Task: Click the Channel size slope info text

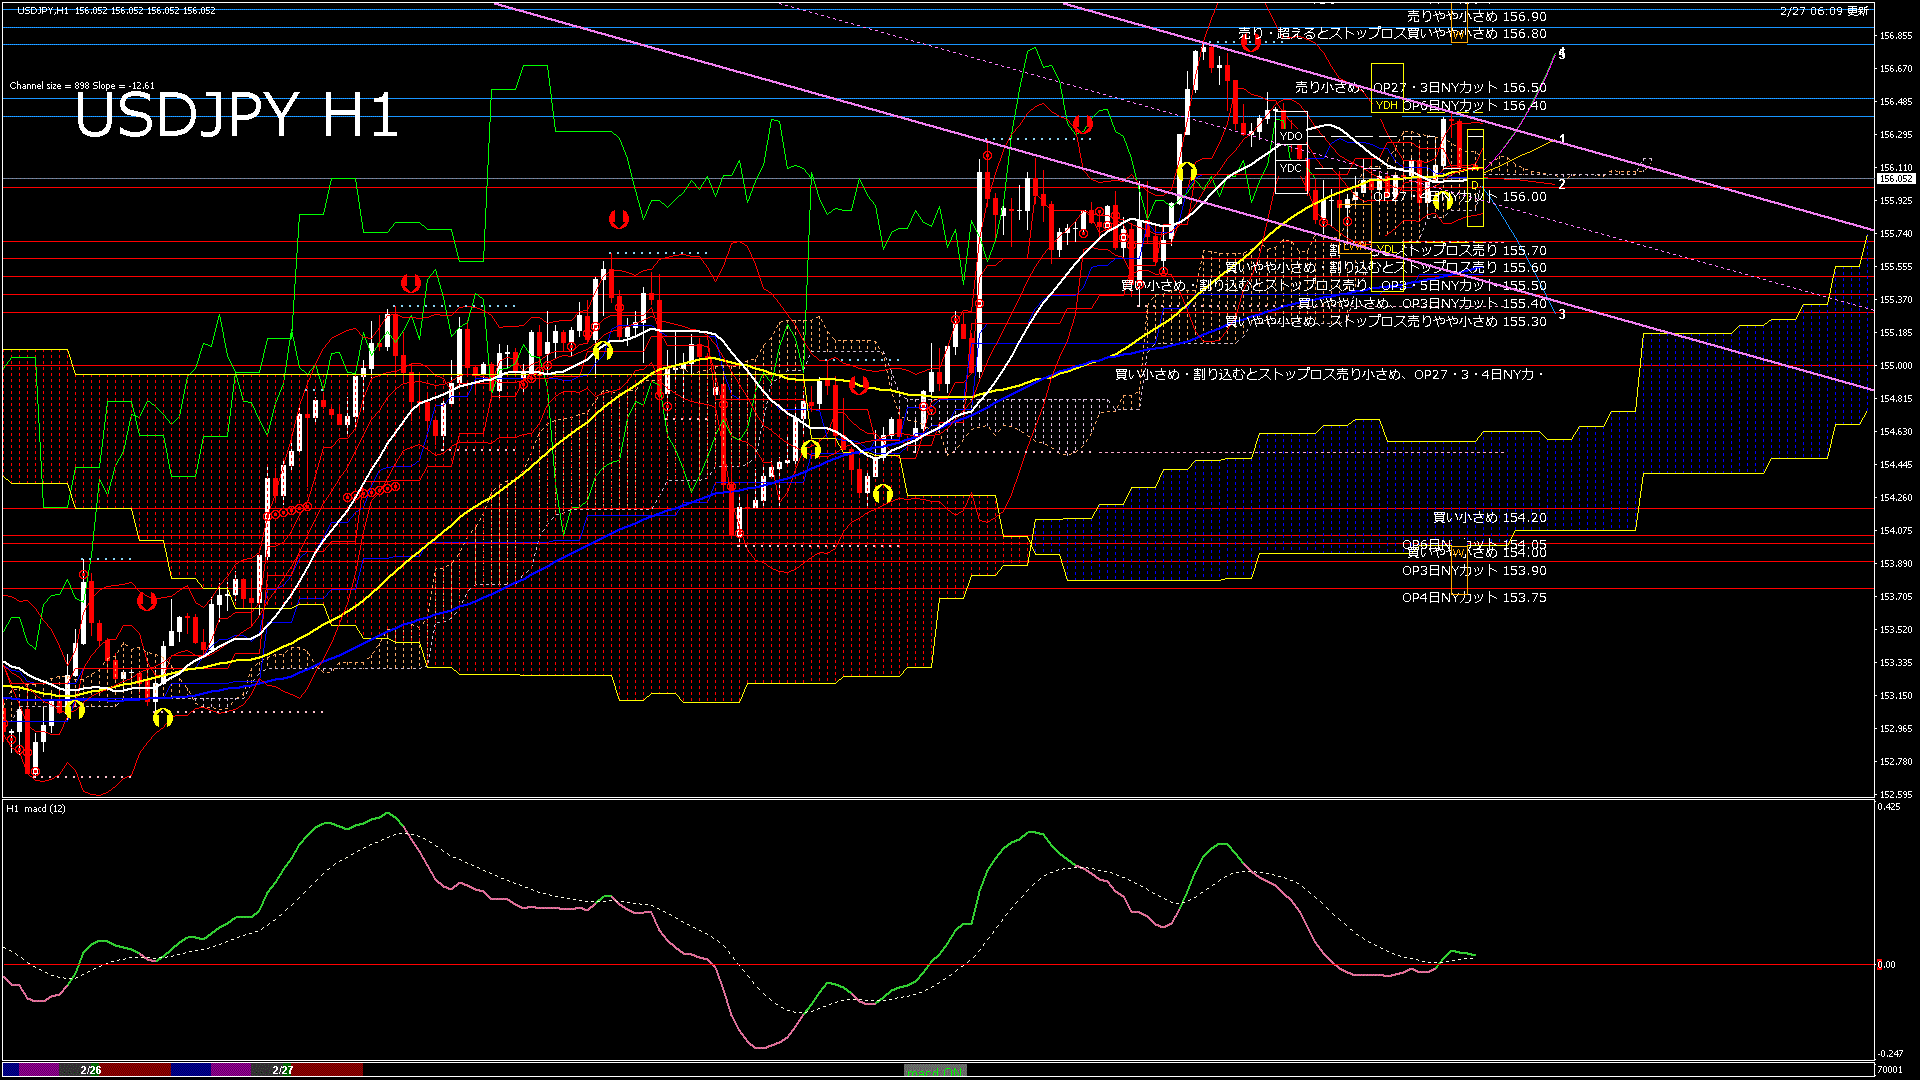Action: 82,86
